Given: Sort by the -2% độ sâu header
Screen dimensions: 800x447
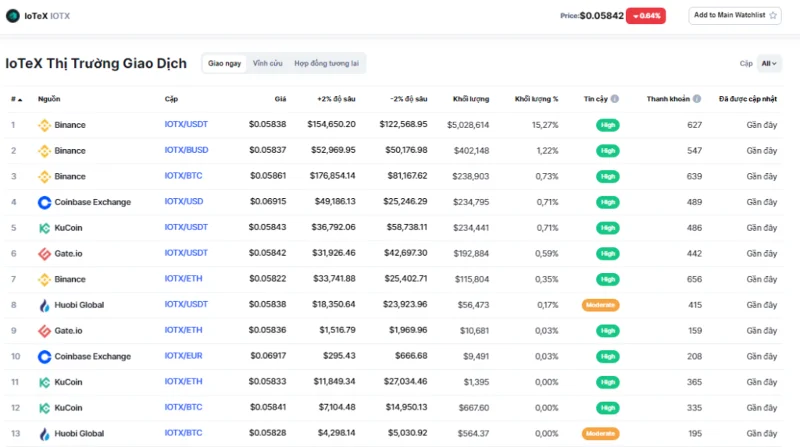Looking at the screenshot, I should click(409, 98).
